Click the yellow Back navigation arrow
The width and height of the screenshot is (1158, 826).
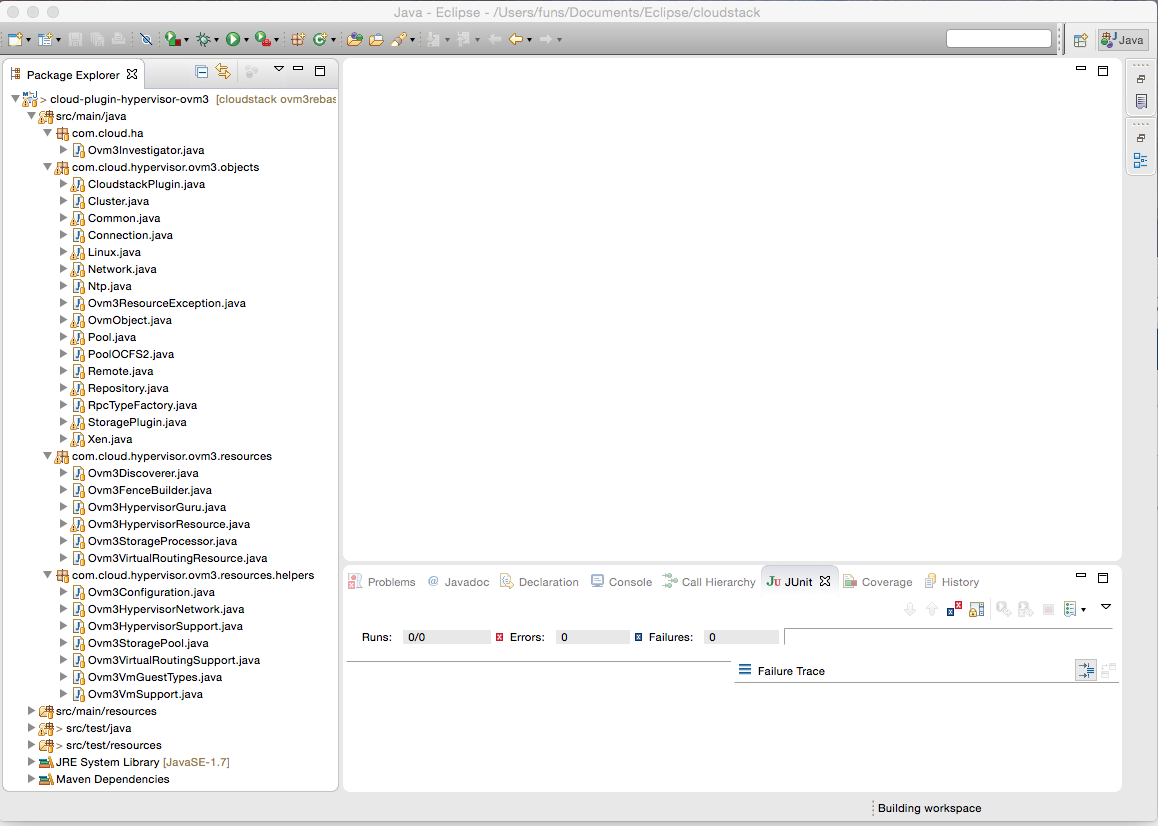point(515,39)
